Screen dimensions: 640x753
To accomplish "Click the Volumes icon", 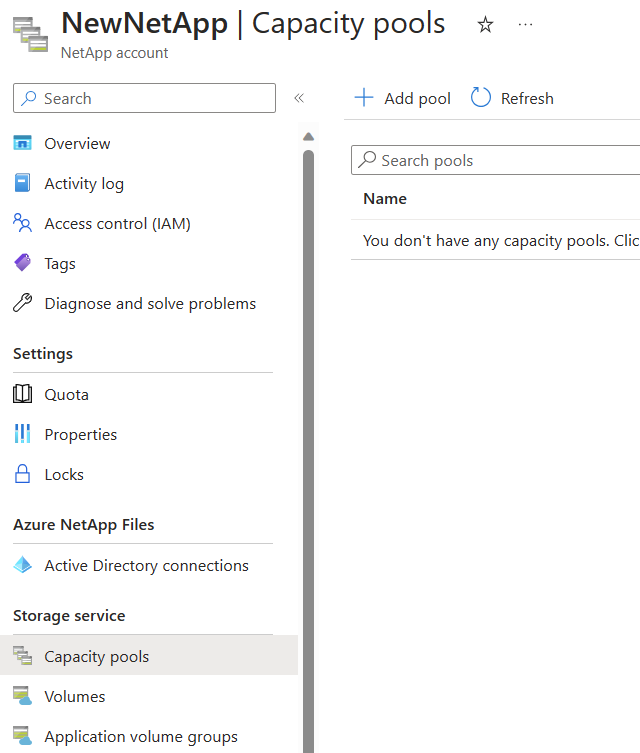I will point(23,696).
